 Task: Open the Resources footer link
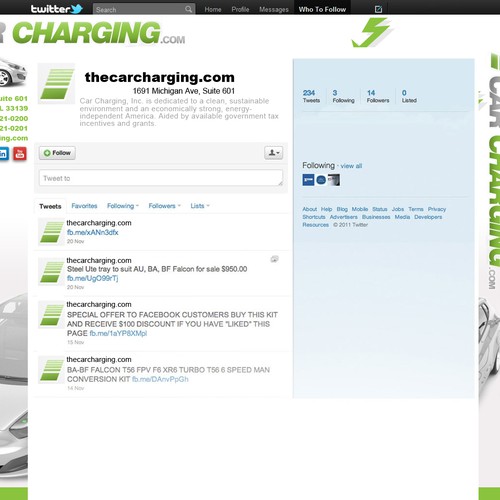pyautogui.click(x=315, y=225)
